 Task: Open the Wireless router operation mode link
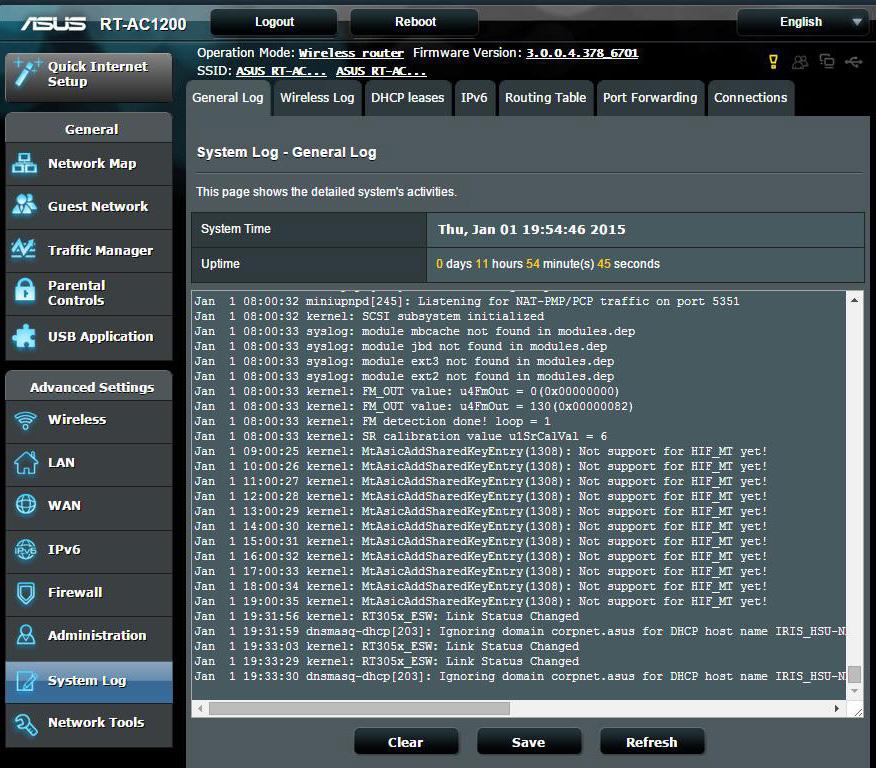[x=351, y=53]
